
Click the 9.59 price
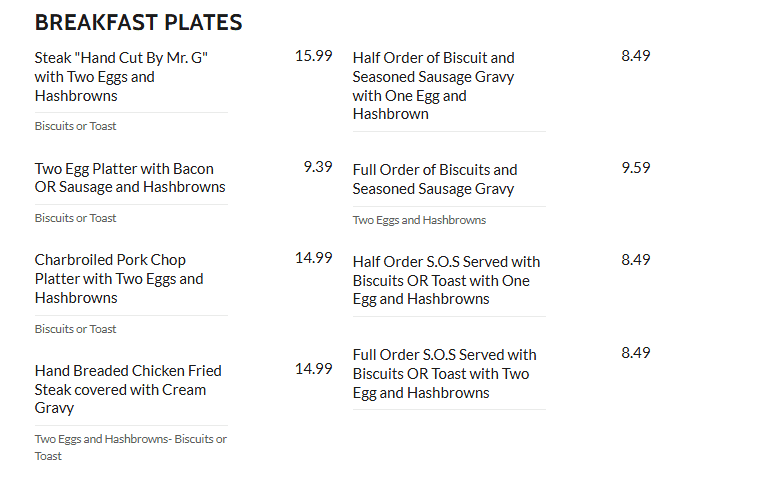[636, 168]
